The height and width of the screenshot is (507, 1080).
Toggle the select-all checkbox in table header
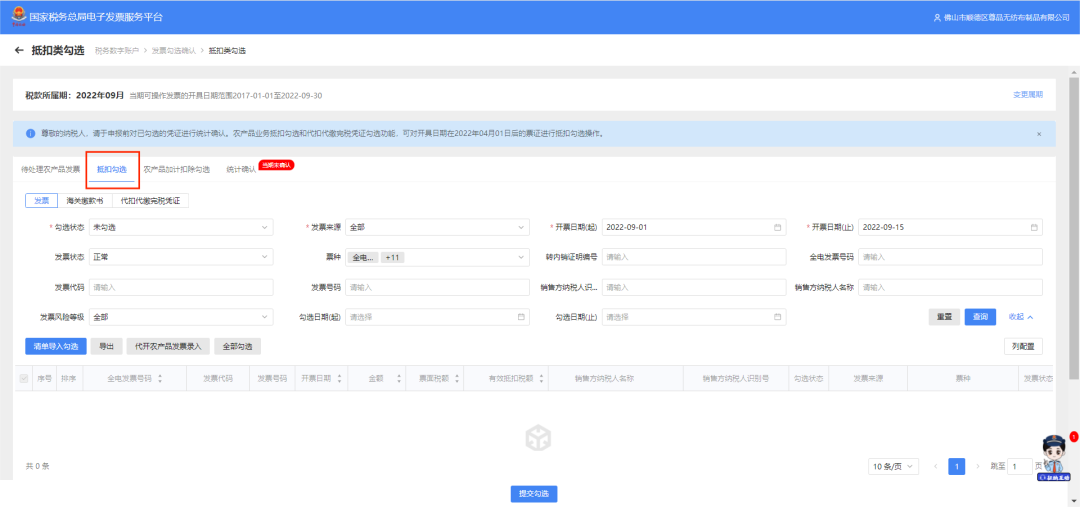click(24, 378)
